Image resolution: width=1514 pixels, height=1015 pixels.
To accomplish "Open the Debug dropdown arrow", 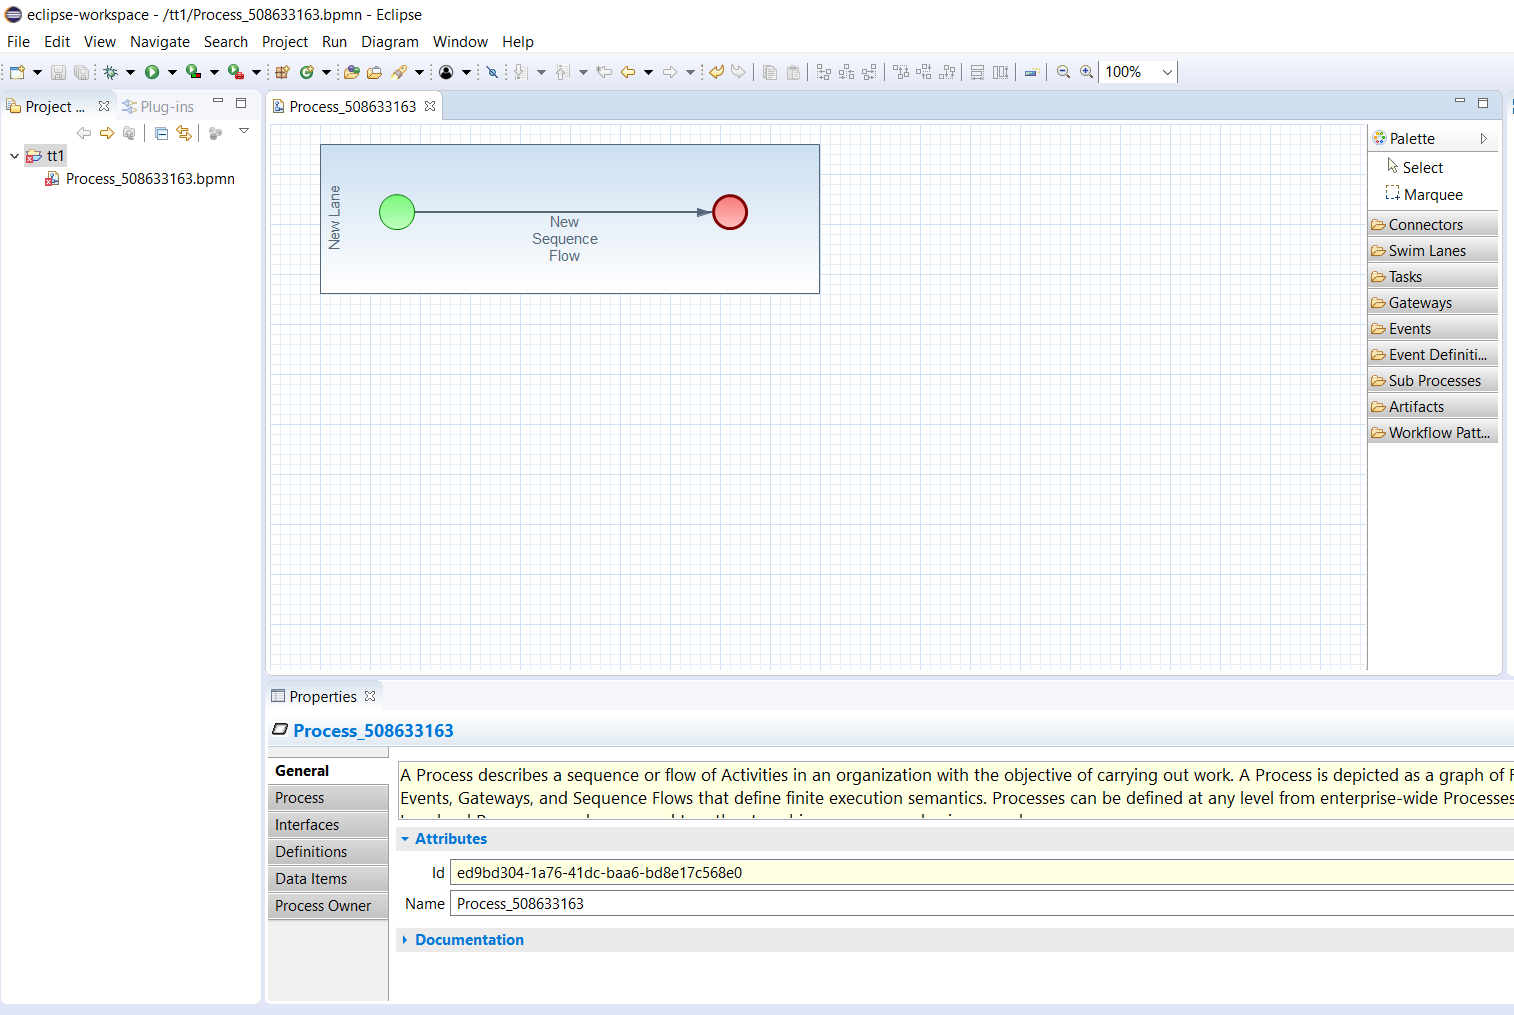I will click(130, 72).
